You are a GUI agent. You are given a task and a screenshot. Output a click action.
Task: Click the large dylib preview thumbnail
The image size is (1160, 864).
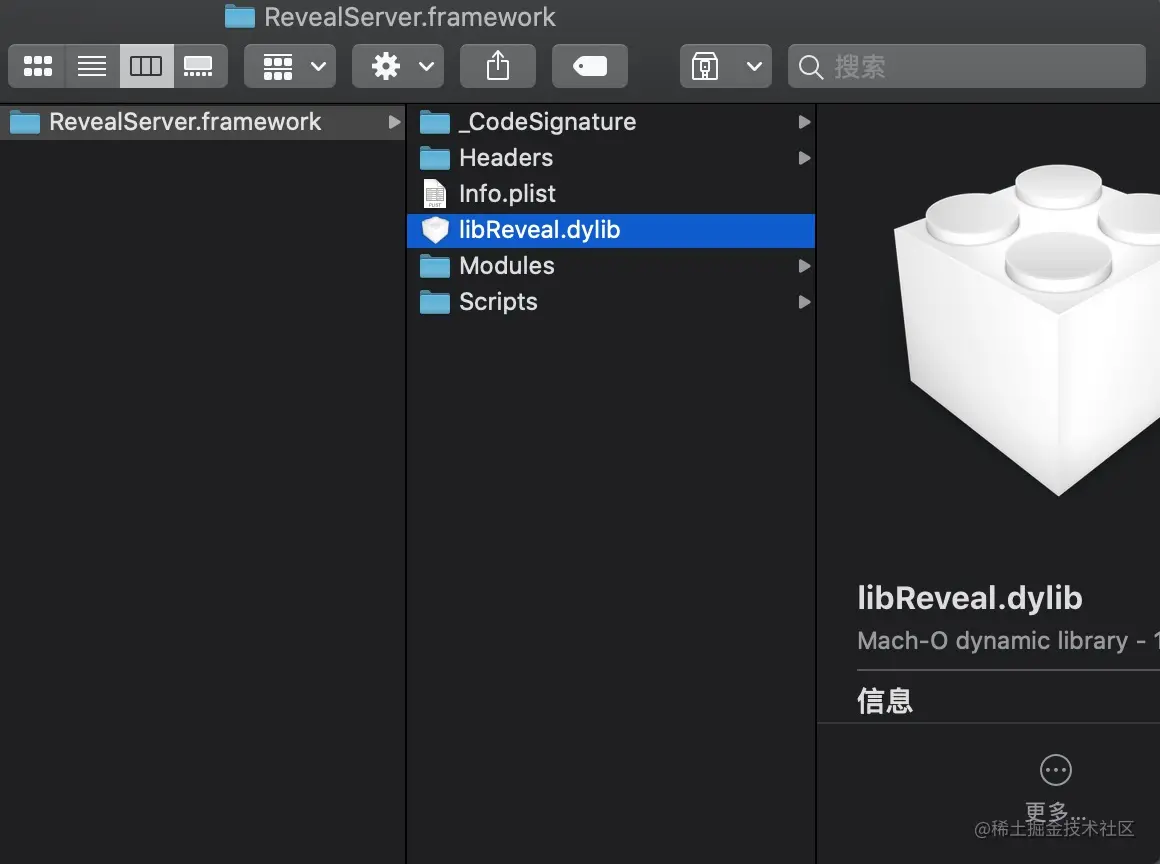coord(1030,330)
